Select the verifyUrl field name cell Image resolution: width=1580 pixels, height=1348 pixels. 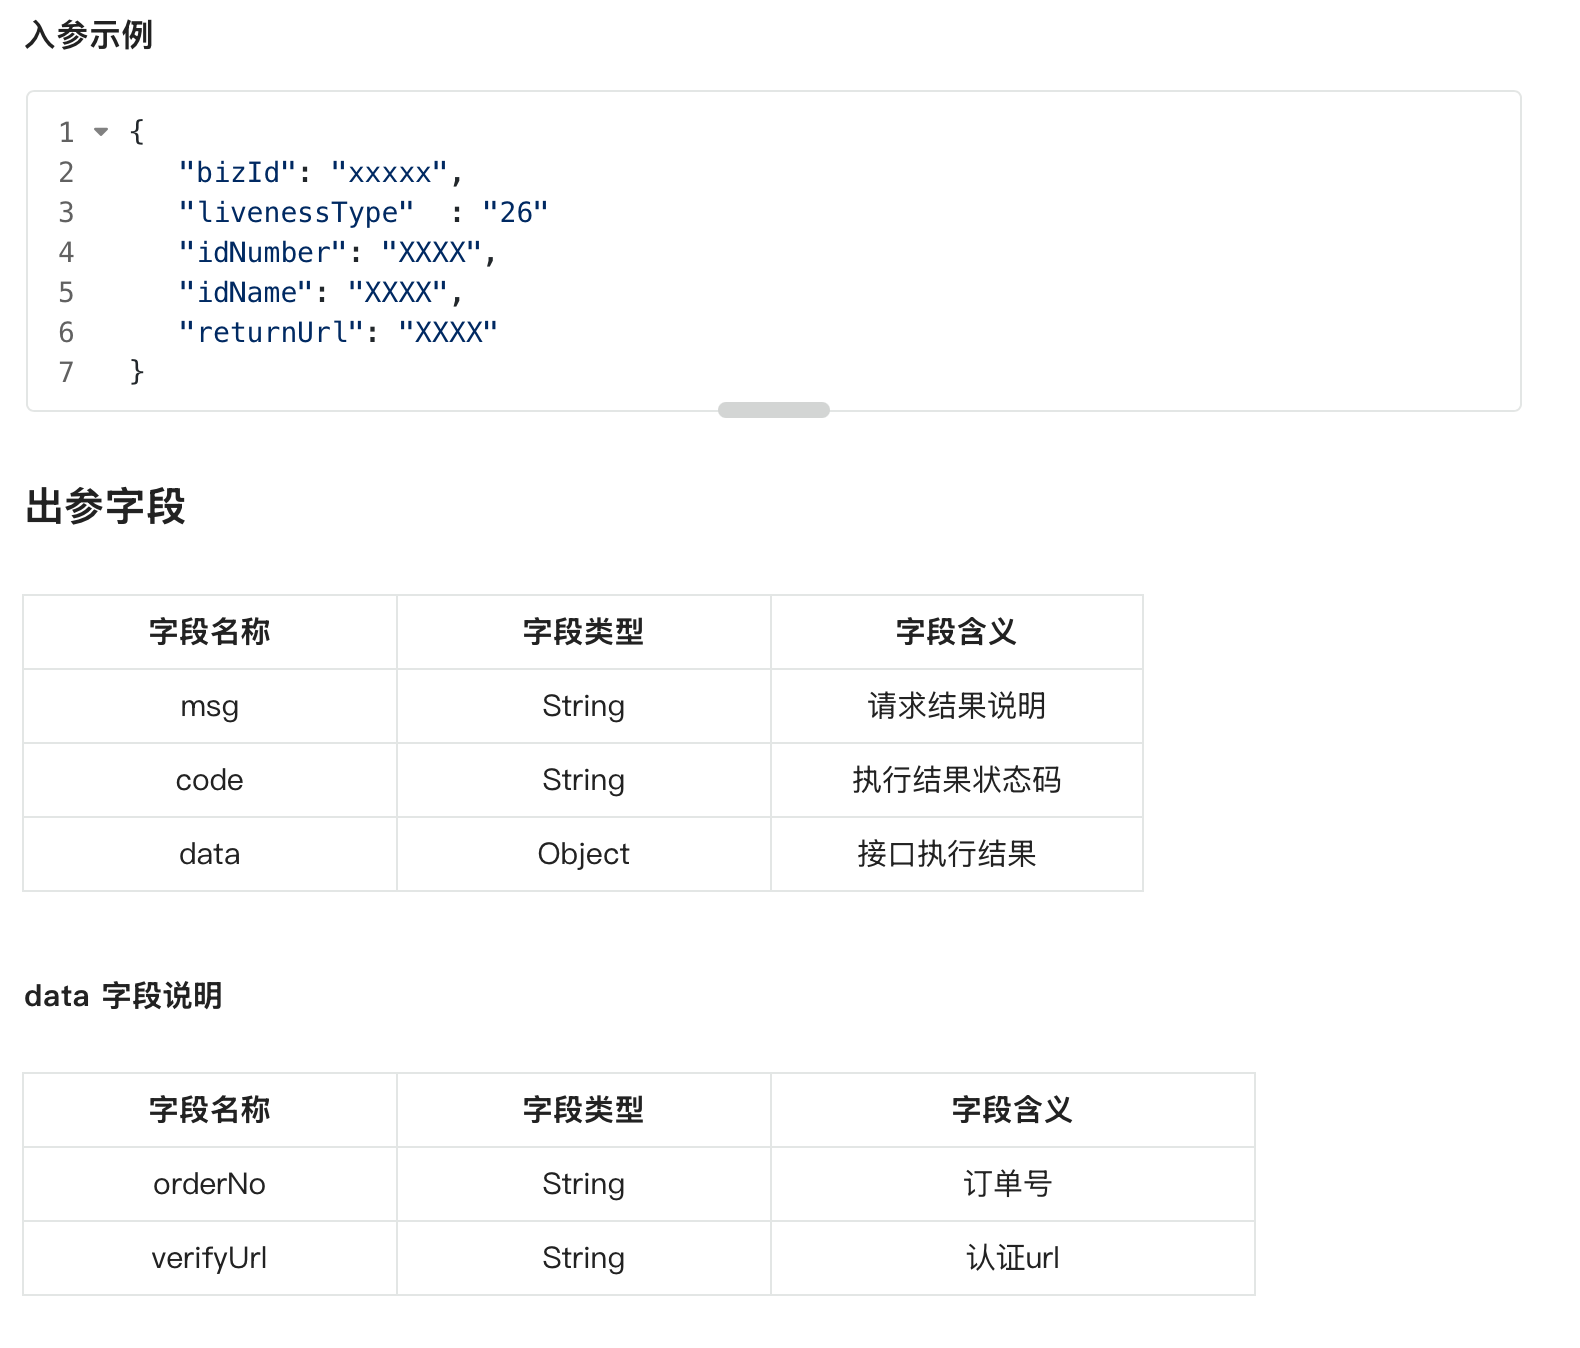pyautogui.click(x=210, y=1258)
